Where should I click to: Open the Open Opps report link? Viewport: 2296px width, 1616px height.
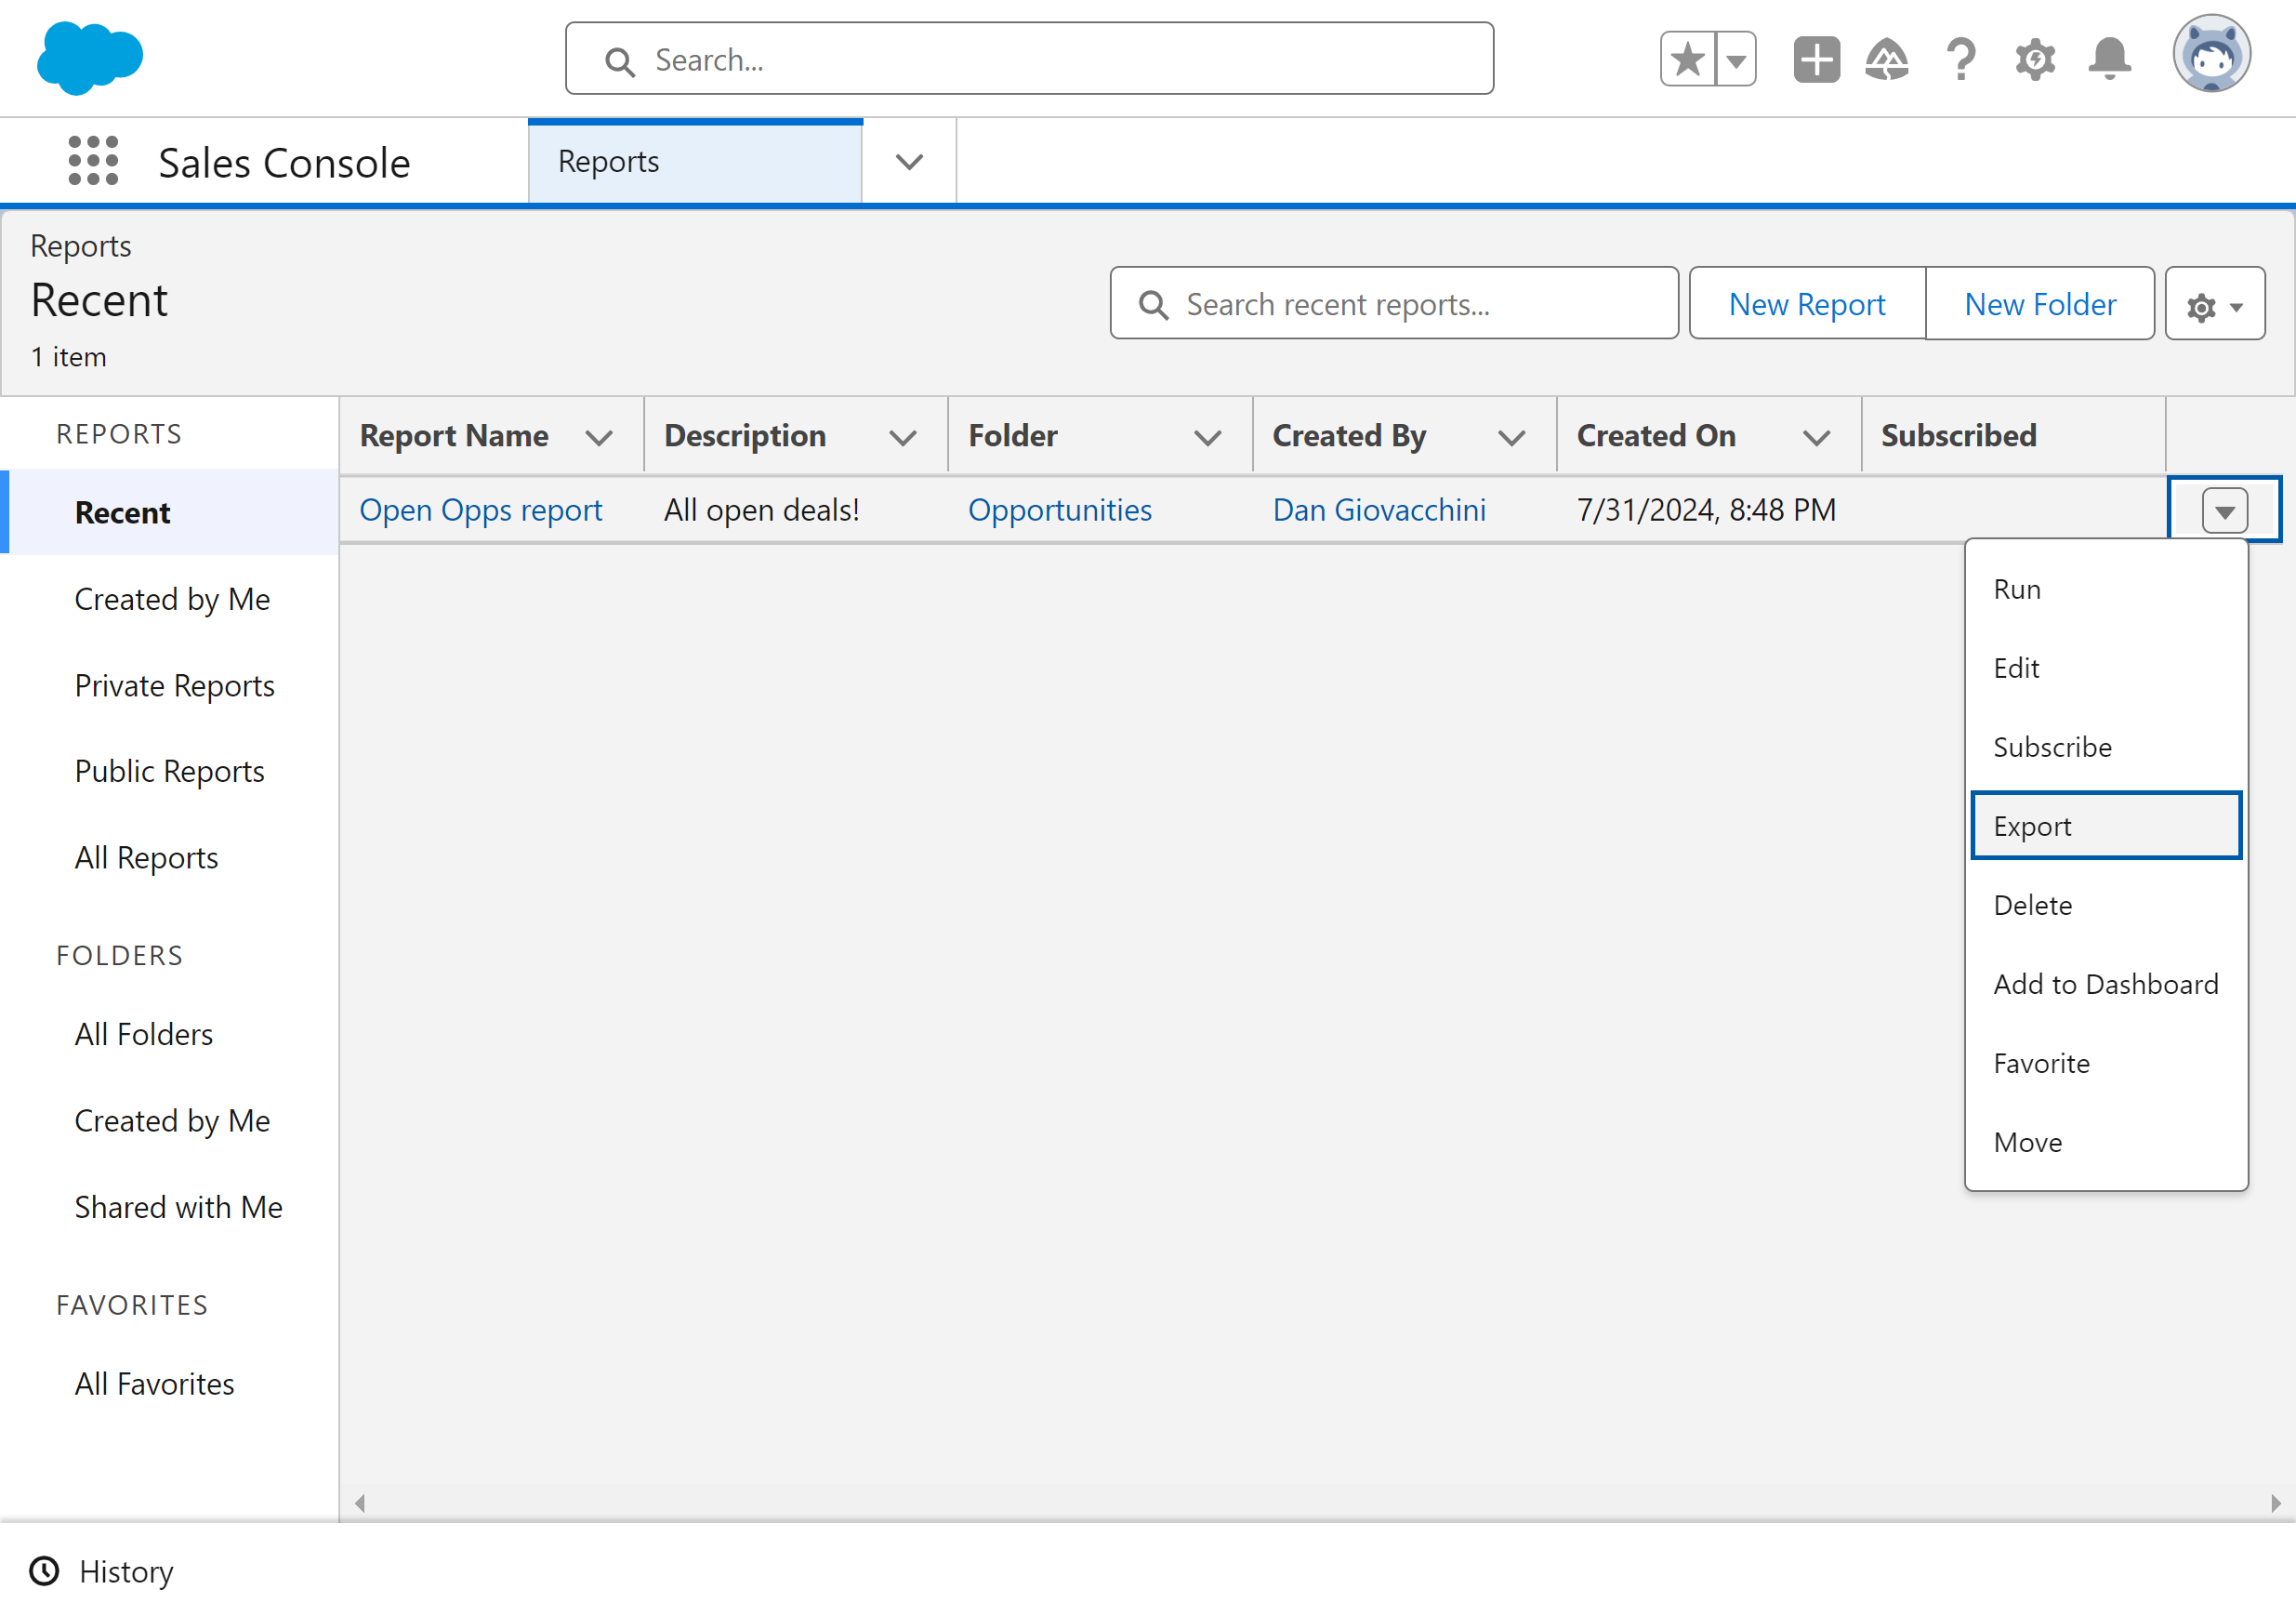481,510
